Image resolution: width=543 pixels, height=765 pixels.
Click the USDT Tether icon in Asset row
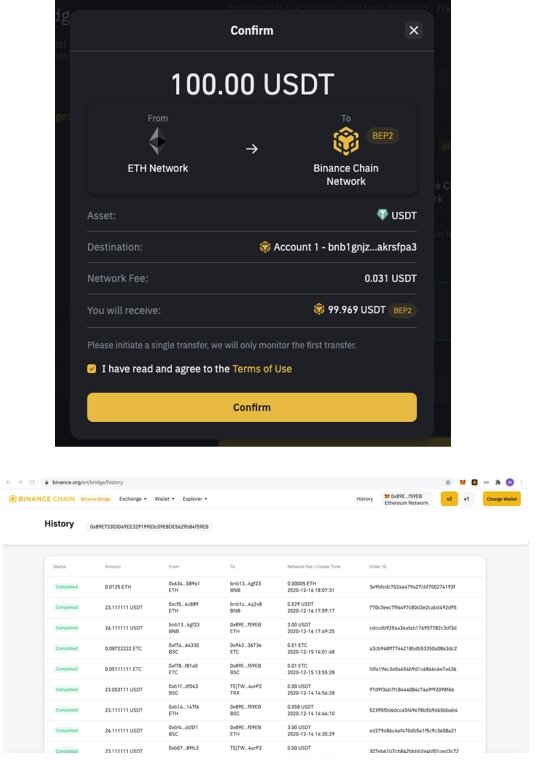click(382, 215)
